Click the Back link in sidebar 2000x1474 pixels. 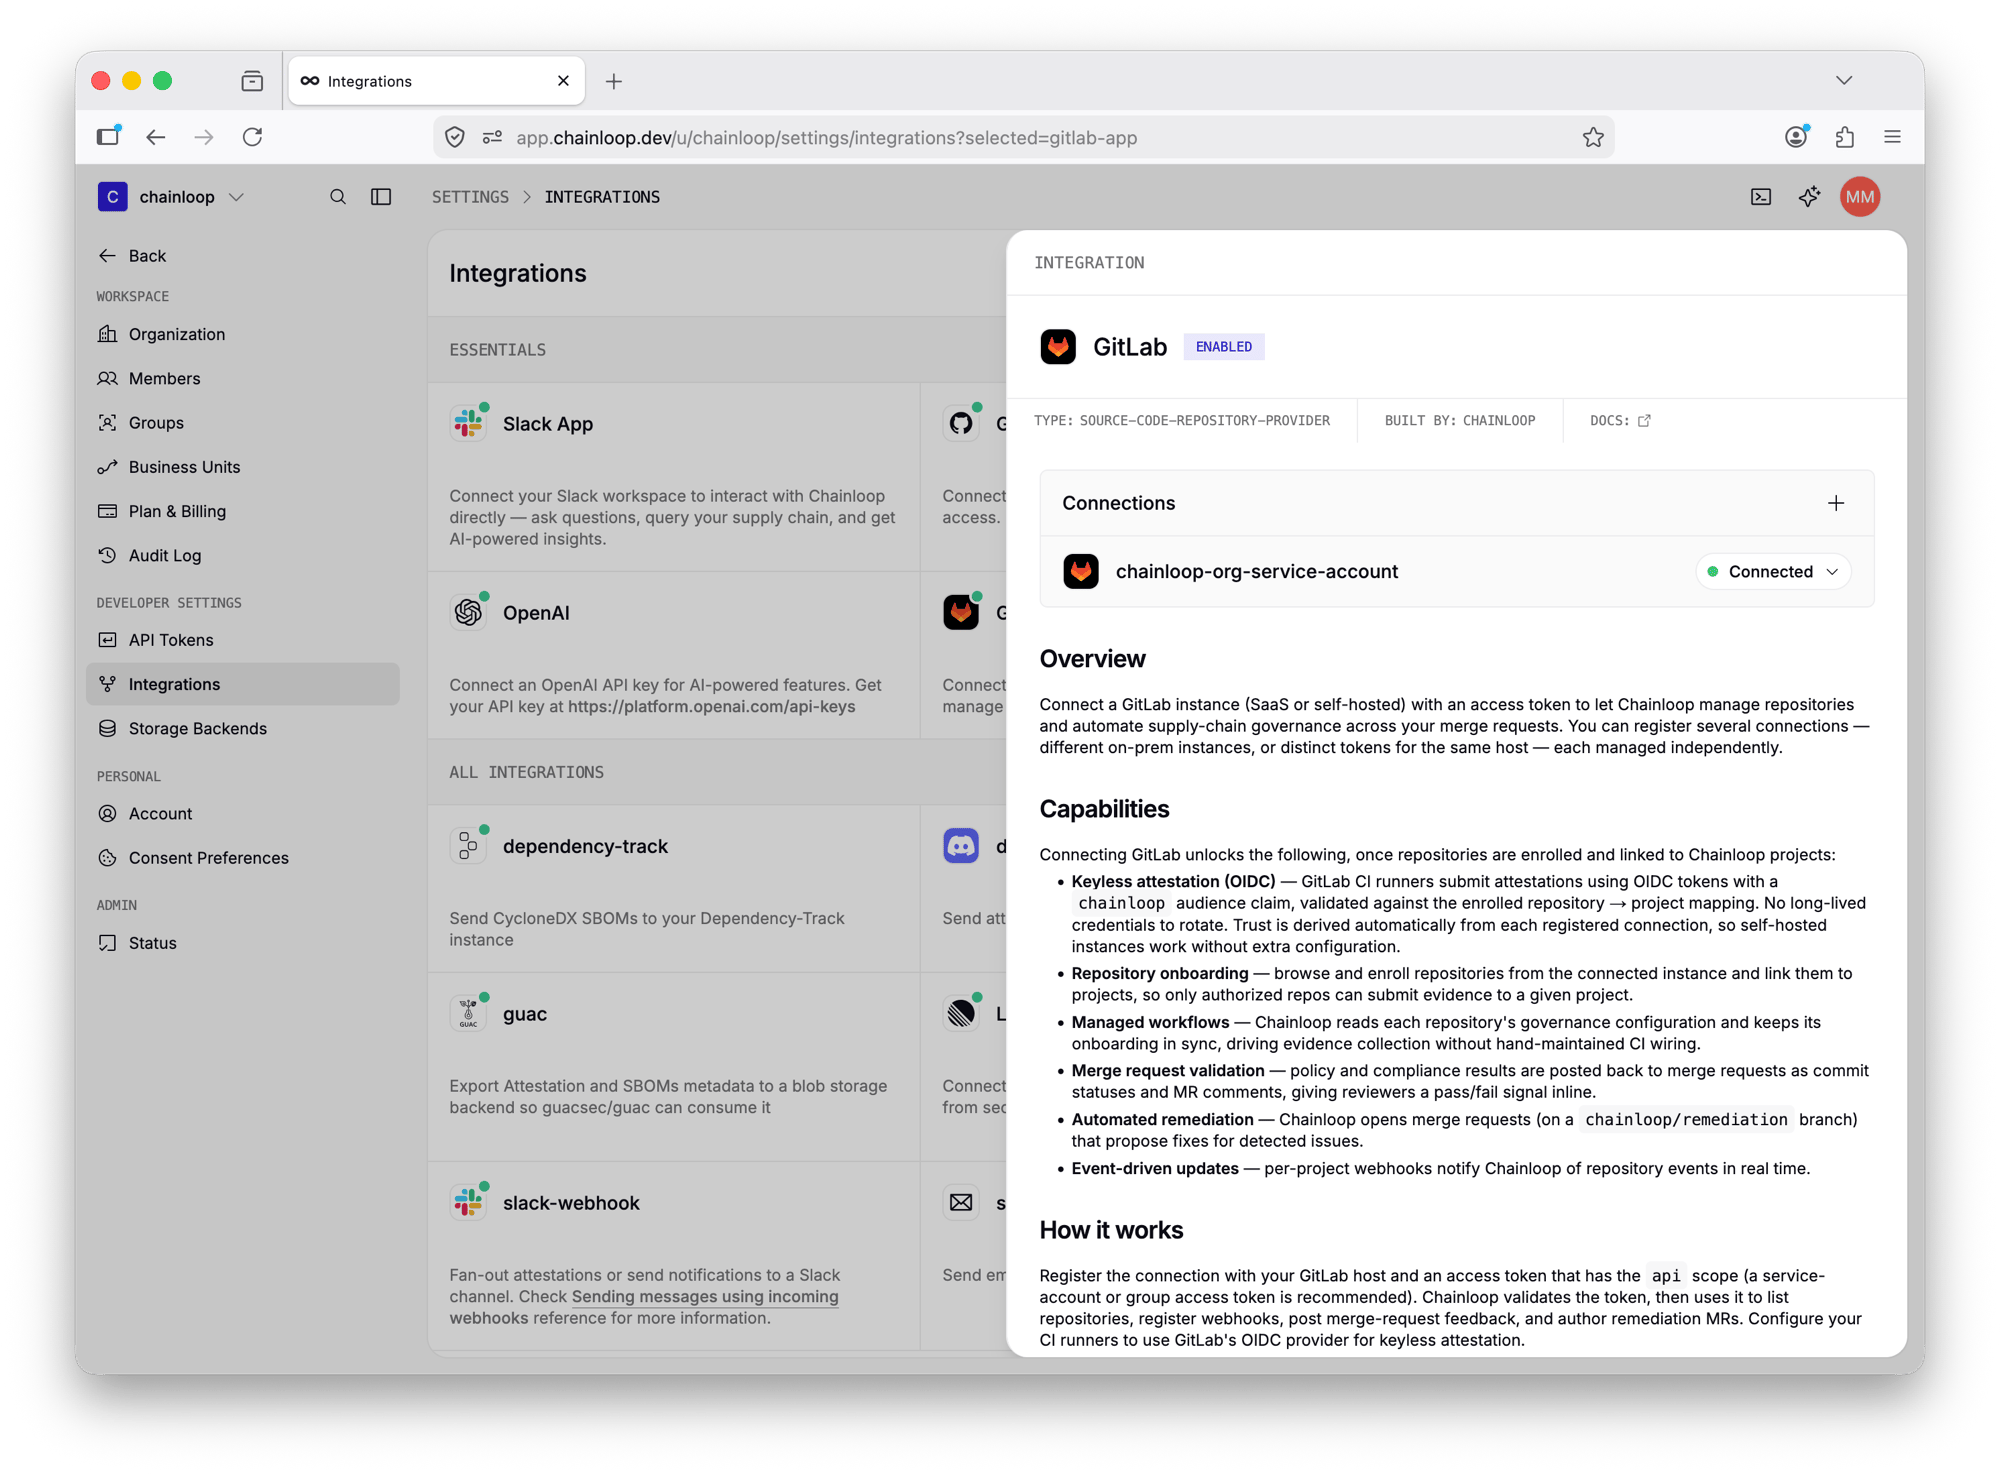coord(132,256)
